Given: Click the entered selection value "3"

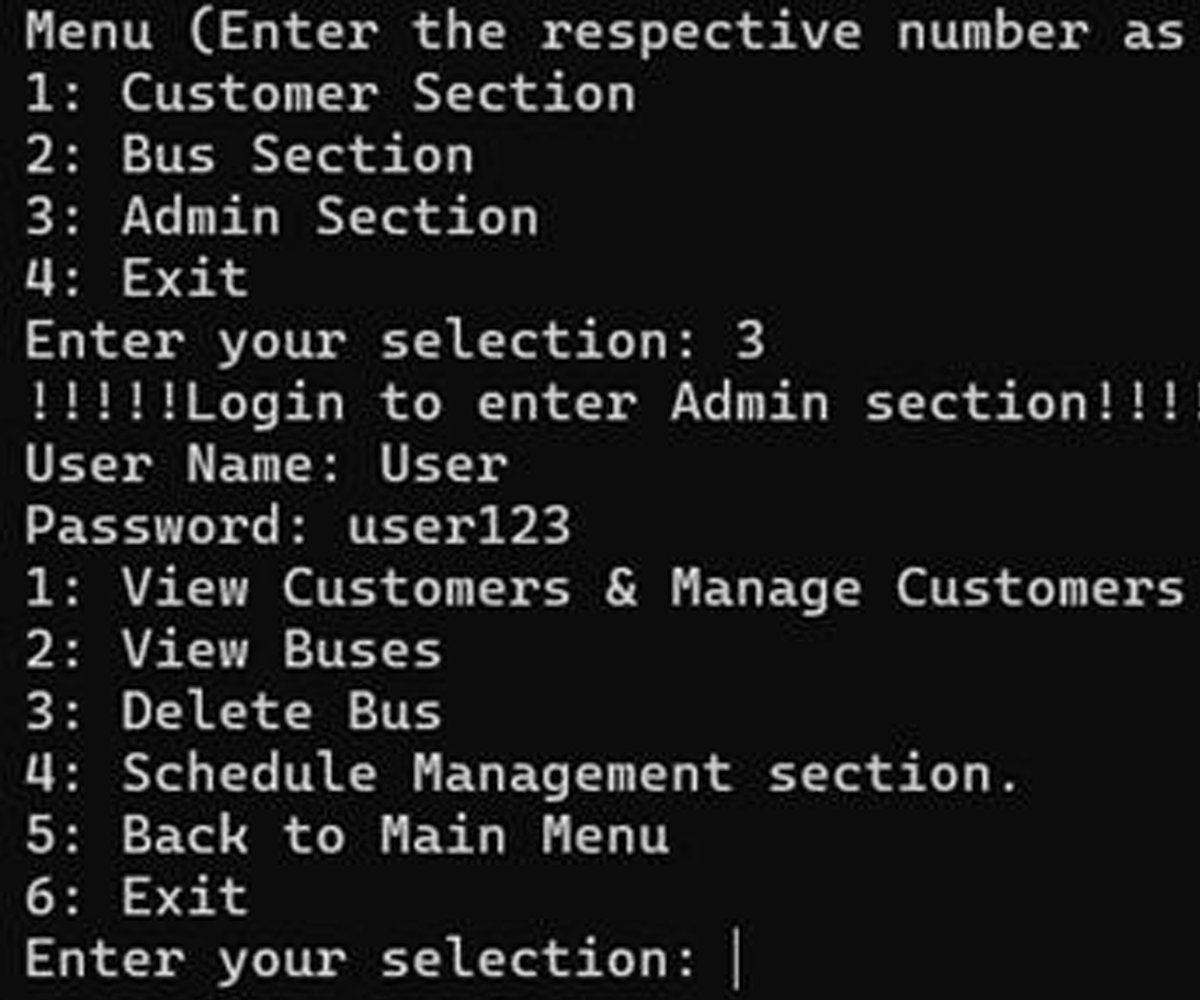Looking at the screenshot, I should (x=750, y=341).
